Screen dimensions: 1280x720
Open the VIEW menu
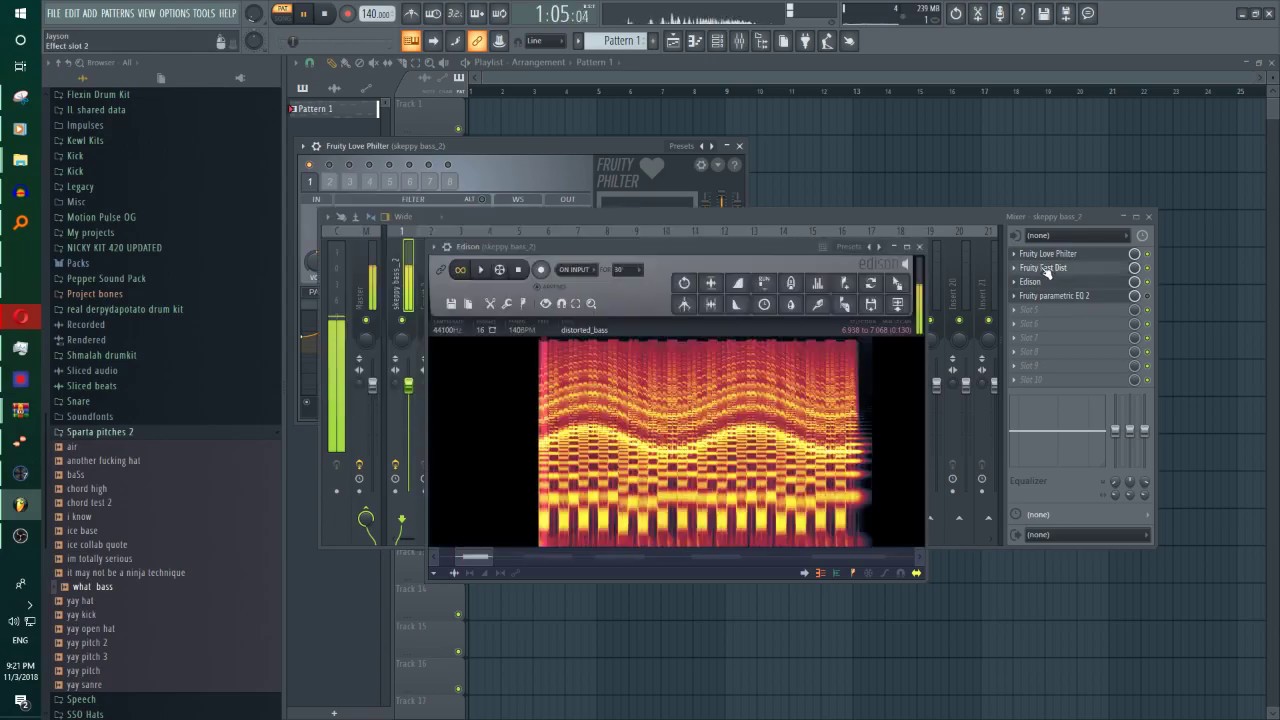coord(146,13)
